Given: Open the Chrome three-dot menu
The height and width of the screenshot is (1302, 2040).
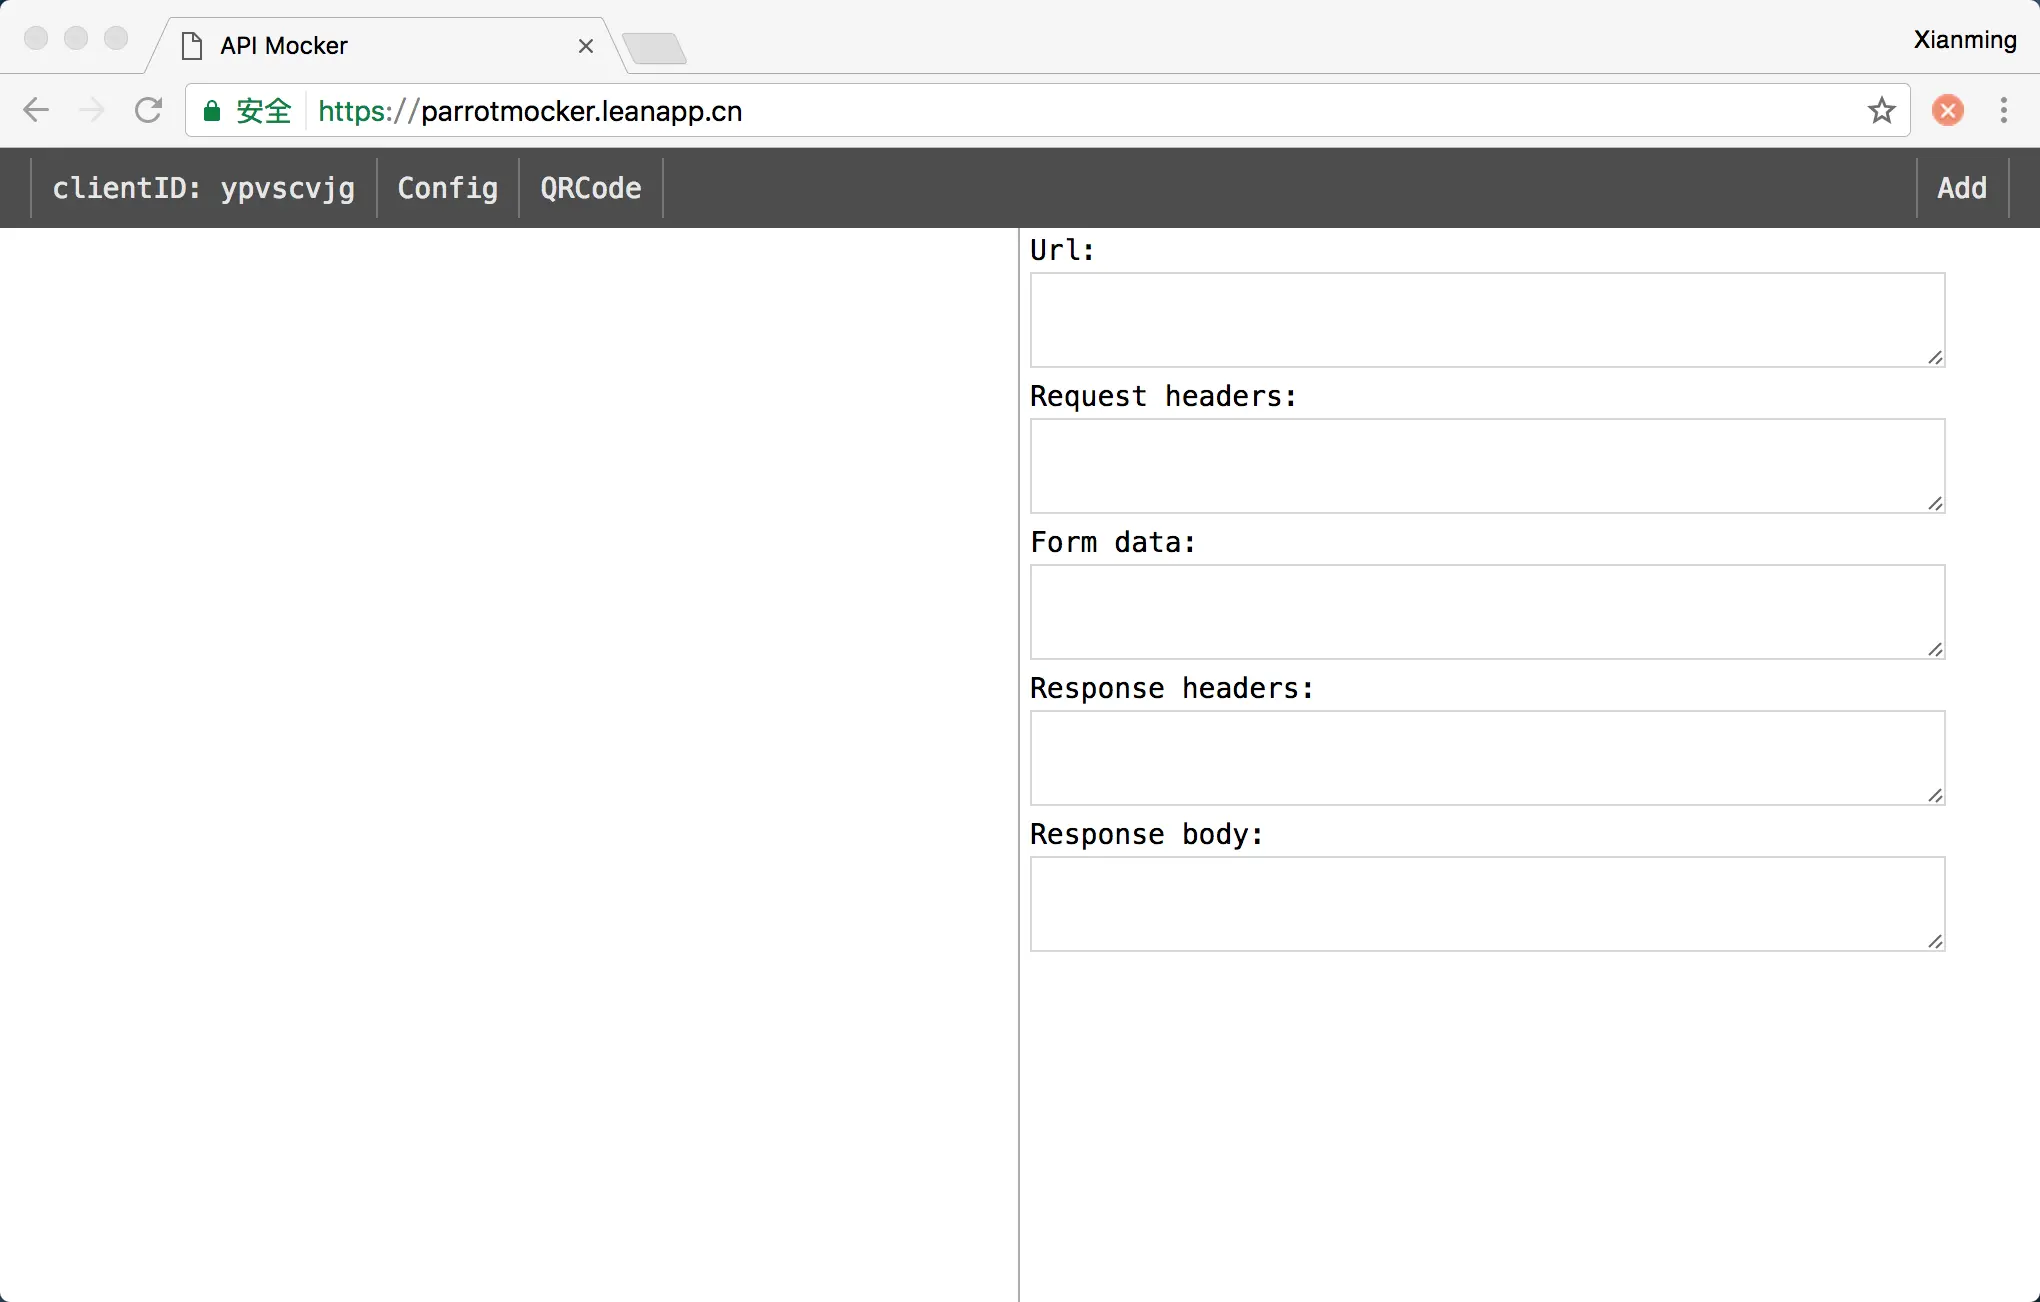Looking at the screenshot, I should pos(2003,110).
